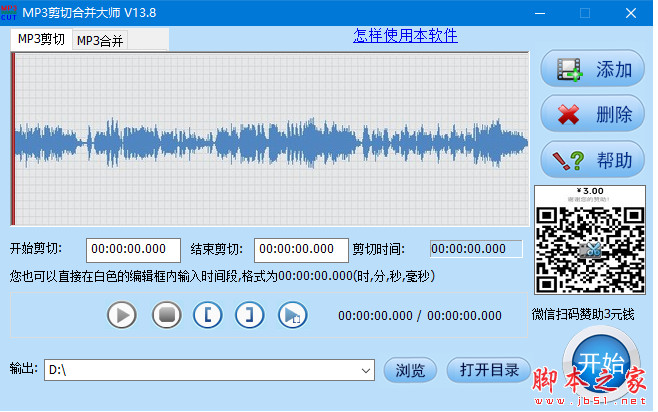Focus the 结束剪切 time field
The height and width of the screenshot is (412, 658).
pos(301,250)
